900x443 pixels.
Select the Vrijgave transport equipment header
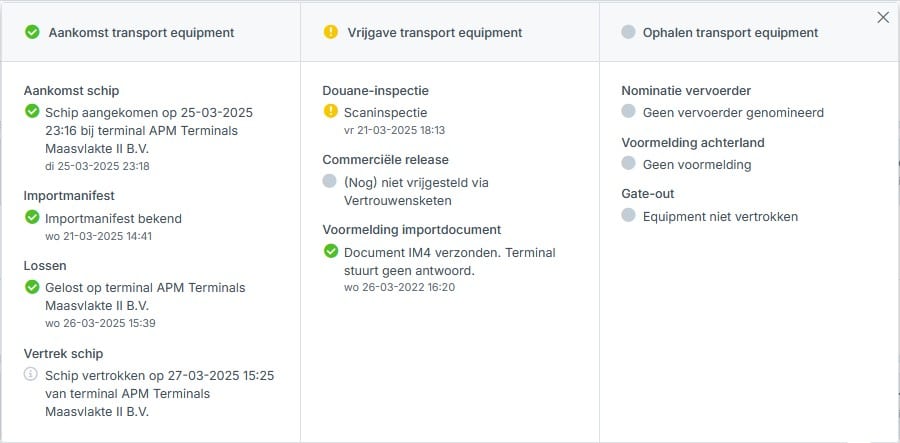pyautogui.click(x=434, y=32)
